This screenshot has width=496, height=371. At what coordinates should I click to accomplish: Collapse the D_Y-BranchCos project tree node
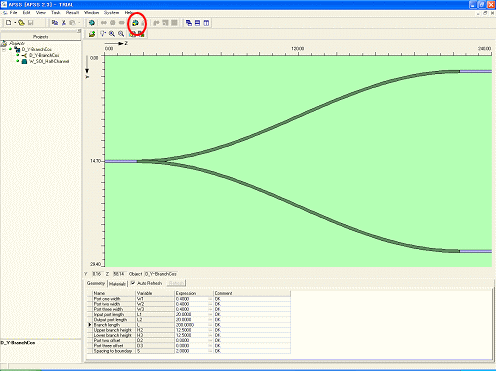pyautogui.click(x=4, y=49)
